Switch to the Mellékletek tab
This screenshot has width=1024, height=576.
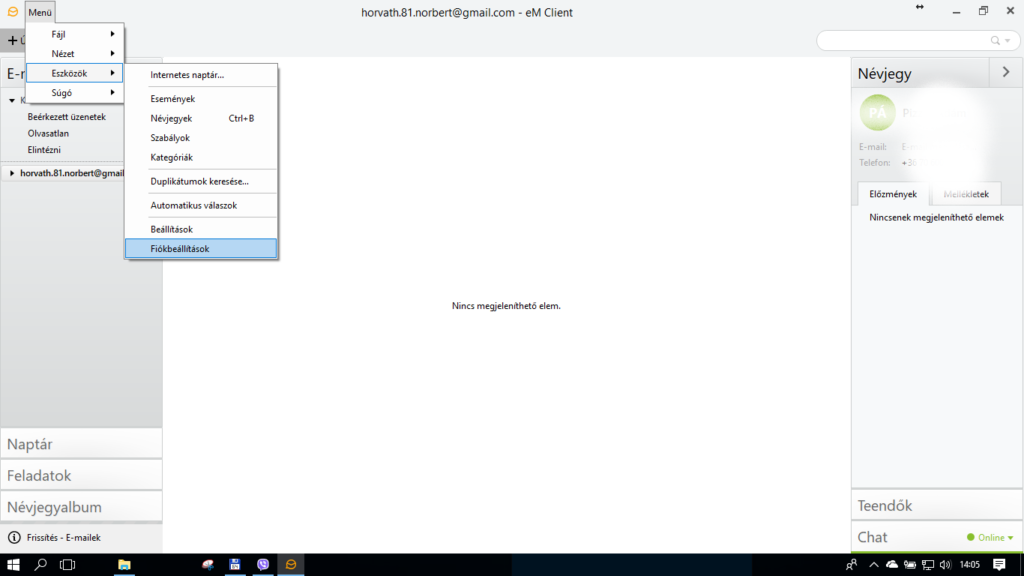point(966,194)
